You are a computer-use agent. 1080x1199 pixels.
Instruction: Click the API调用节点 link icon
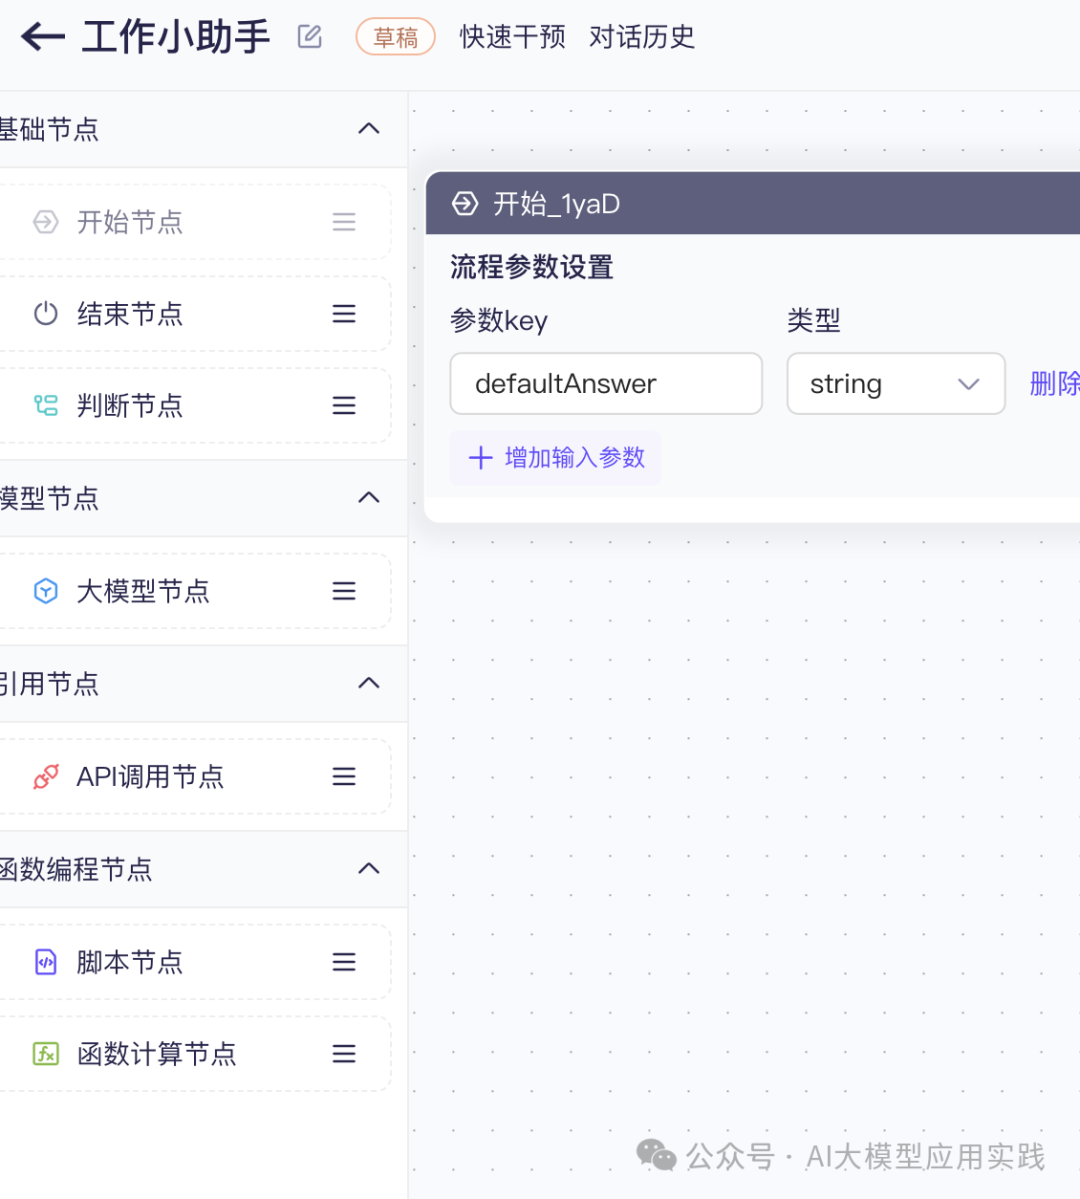46,777
